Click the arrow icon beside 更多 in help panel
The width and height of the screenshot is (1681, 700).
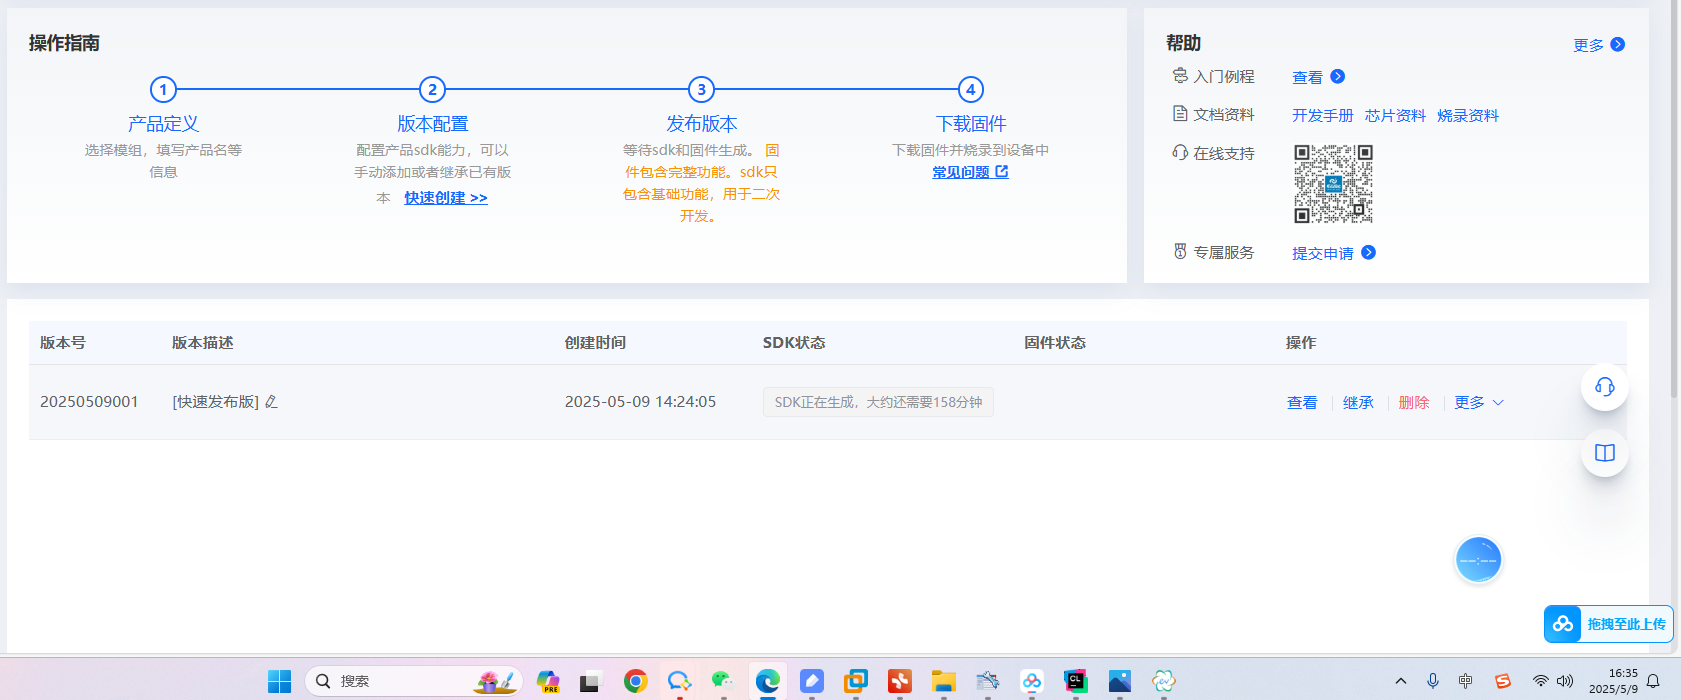click(1618, 44)
